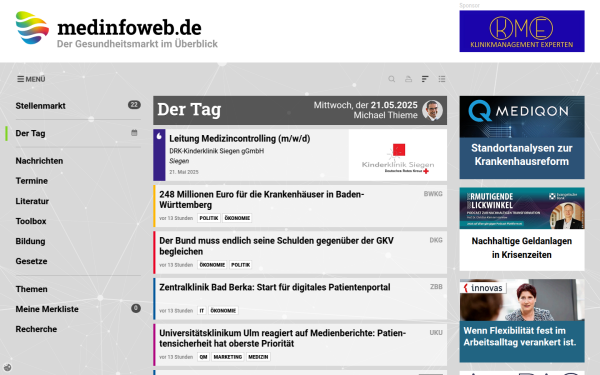Open Stellenmarkt in sidebar
The image size is (600, 375).
(41, 106)
